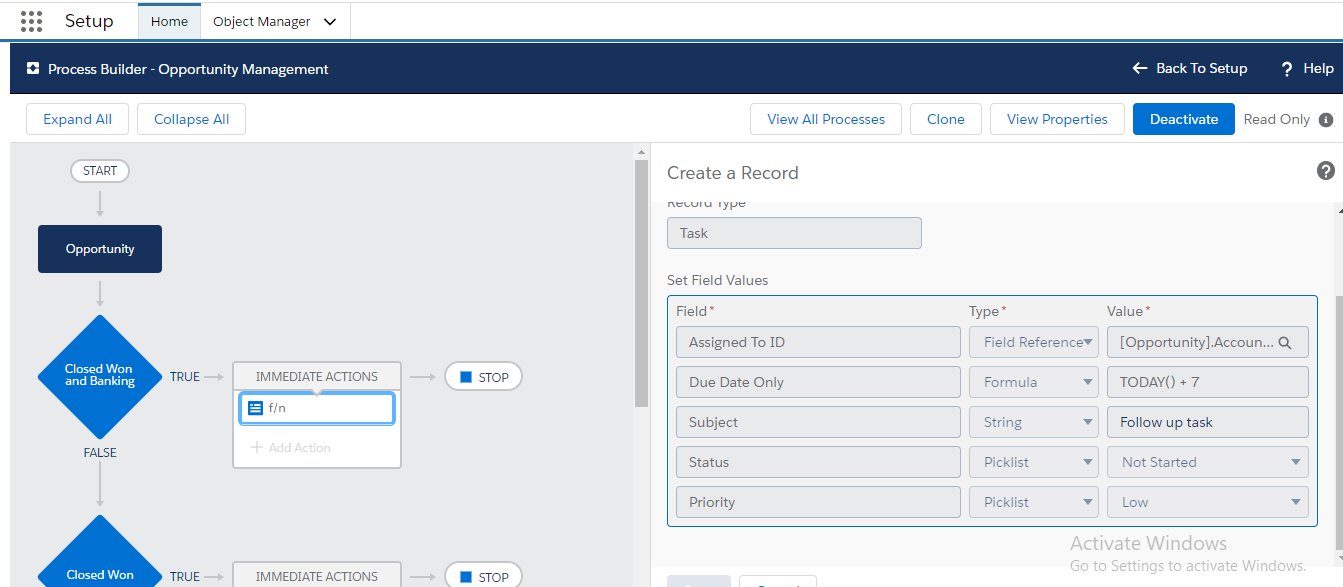Click the View All Processes button
Screen dimensions: 1343x587
[825, 119]
